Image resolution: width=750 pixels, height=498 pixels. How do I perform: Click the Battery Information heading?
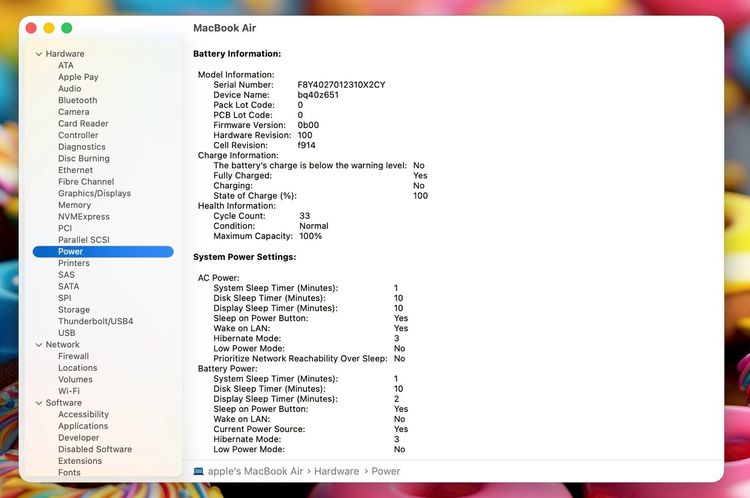click(237, 54)
